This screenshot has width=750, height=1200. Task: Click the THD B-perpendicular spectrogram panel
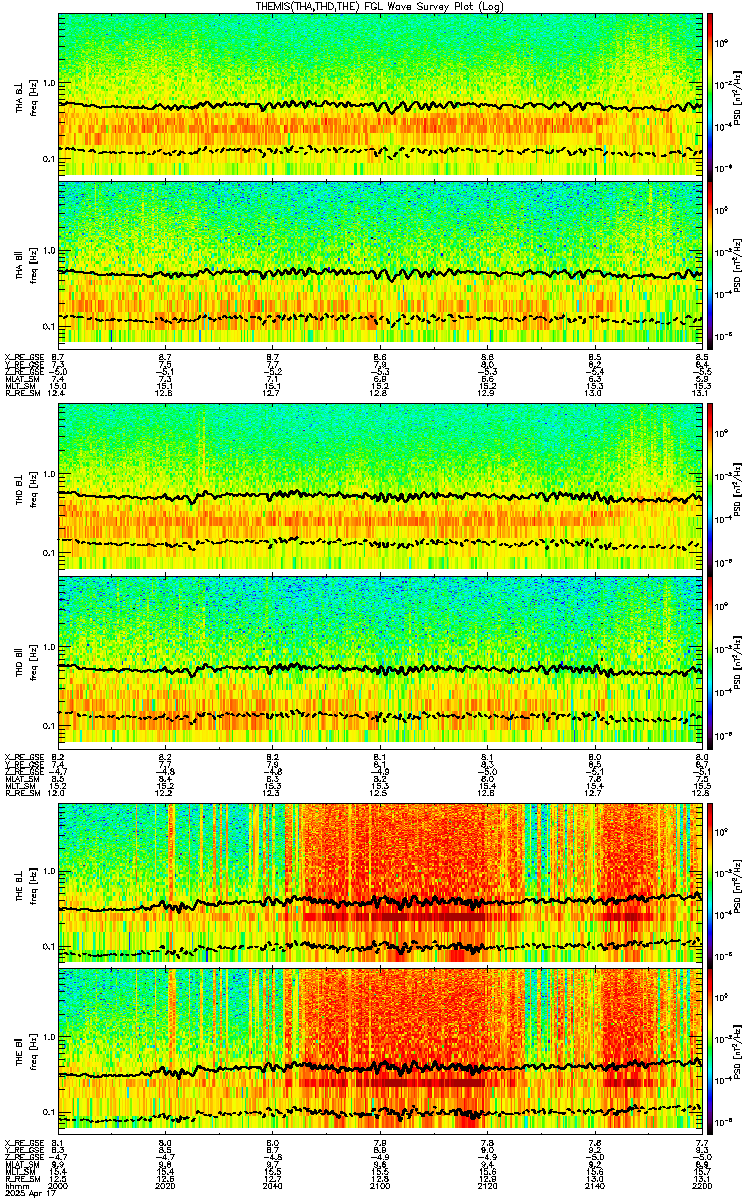point(381,486)
